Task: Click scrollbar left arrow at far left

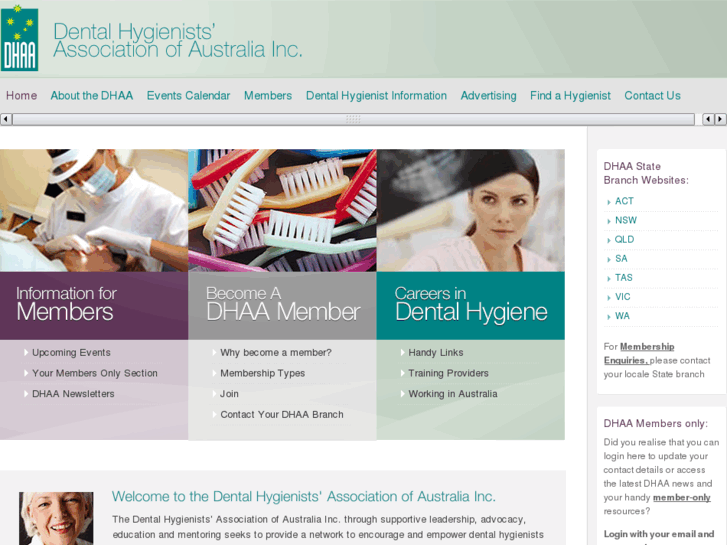Action: (6, 119)
